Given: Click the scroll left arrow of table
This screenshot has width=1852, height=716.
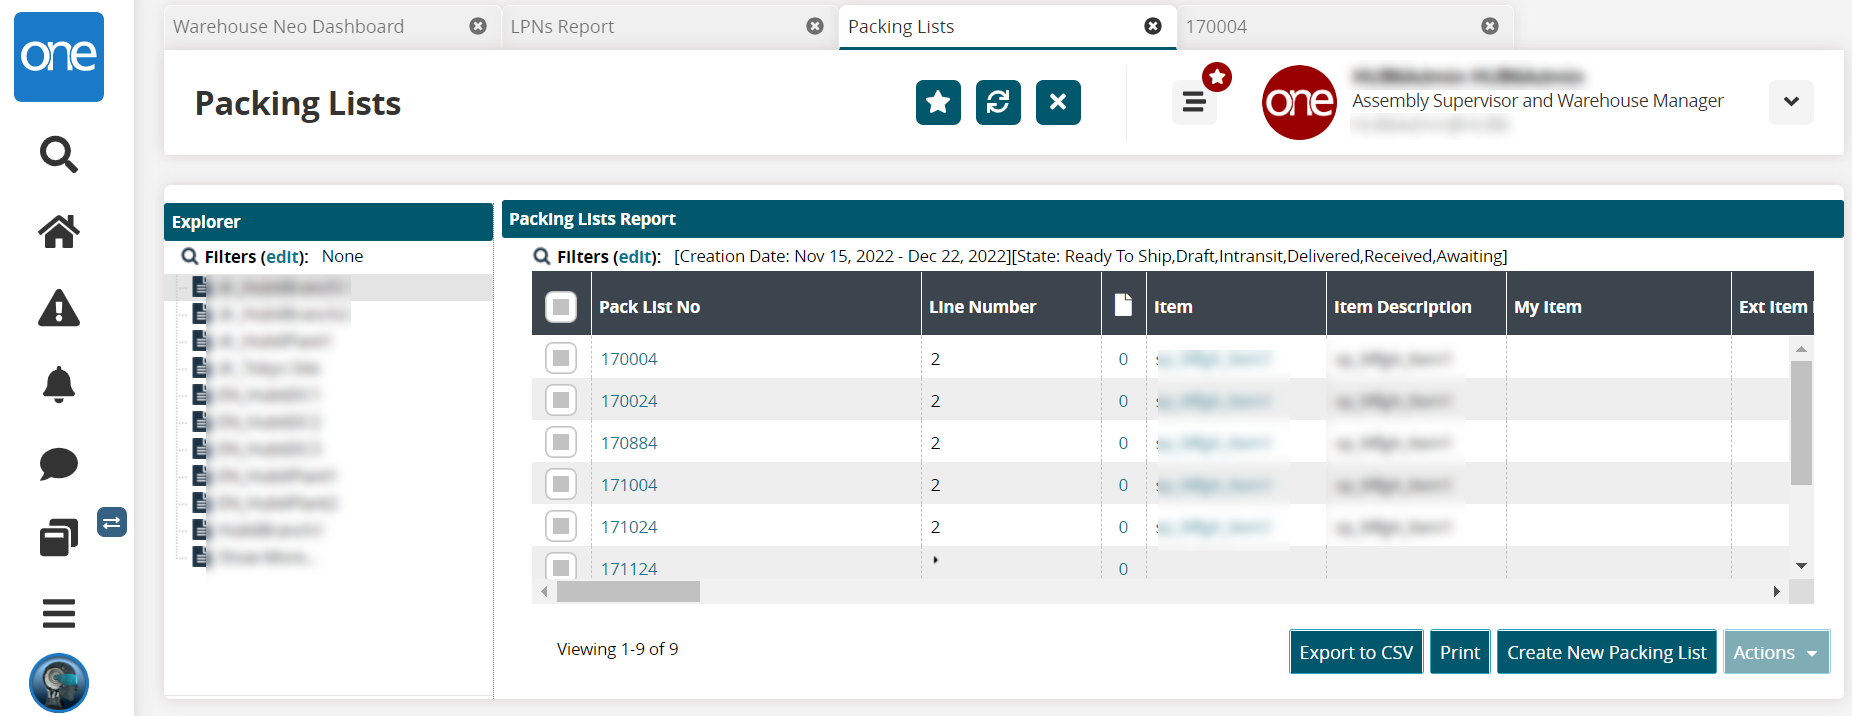Looking at the screenshot, I should 544,591.
